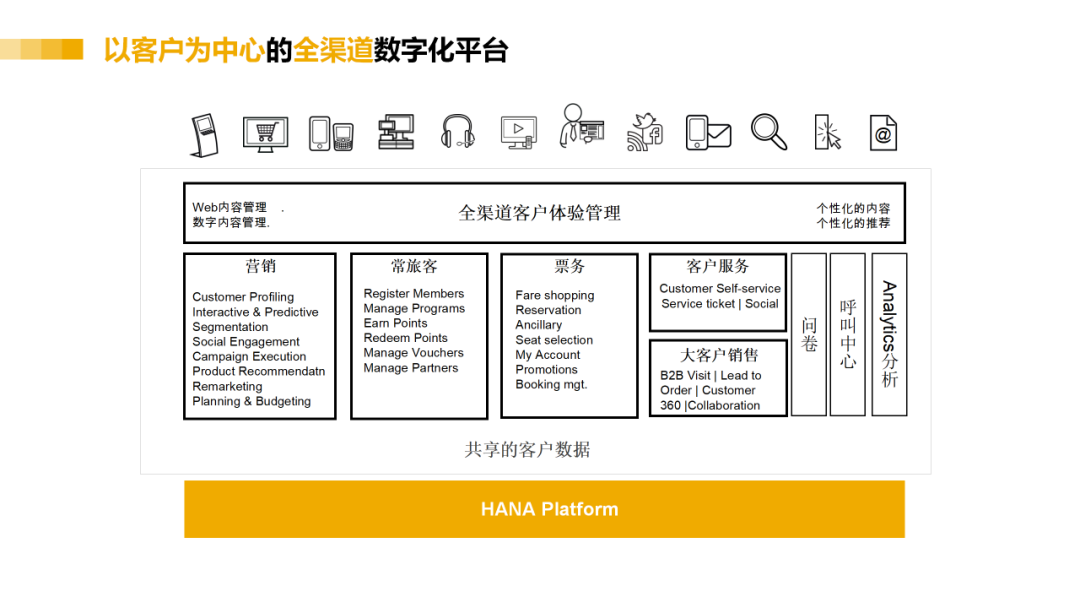
Task: Click the cursor click-through icon
Action: tap(828, 132)
